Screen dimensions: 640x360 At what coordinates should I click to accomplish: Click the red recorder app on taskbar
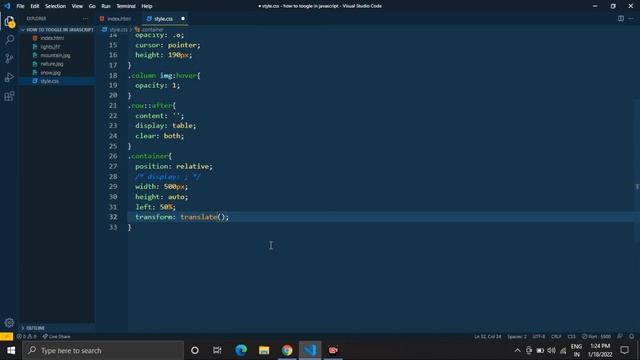point(333,350)
